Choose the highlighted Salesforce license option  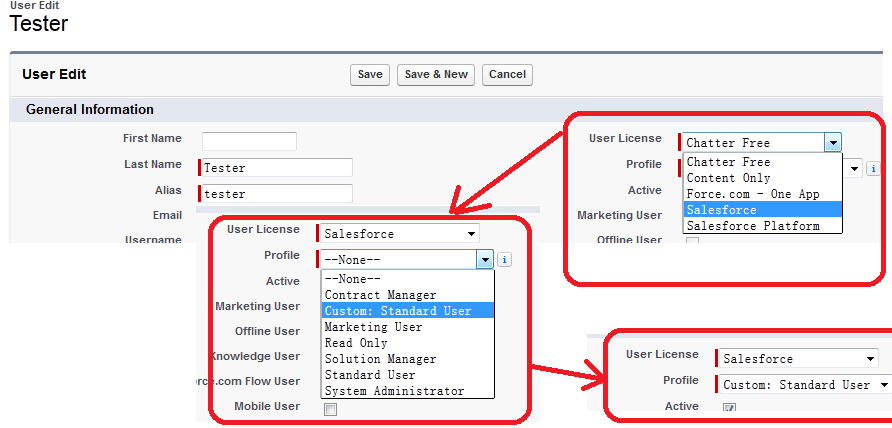[x=762, y=209]
